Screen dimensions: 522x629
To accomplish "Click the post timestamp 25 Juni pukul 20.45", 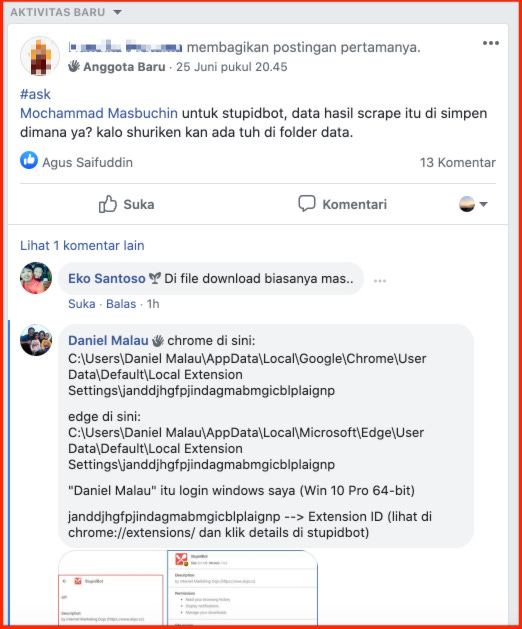I will pyautogui.click(x=232, y=67).
